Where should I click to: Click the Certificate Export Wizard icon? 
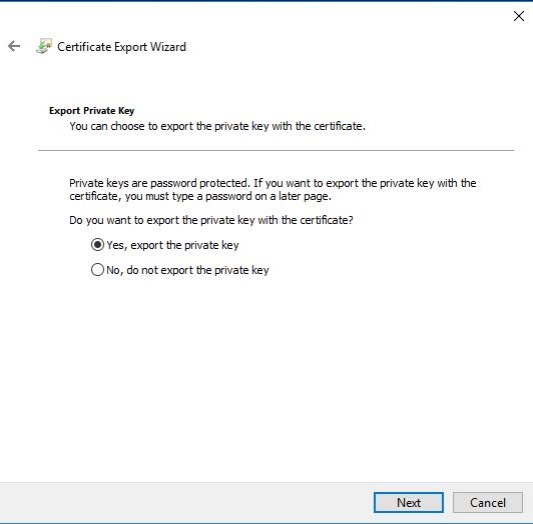click(44, 46)
